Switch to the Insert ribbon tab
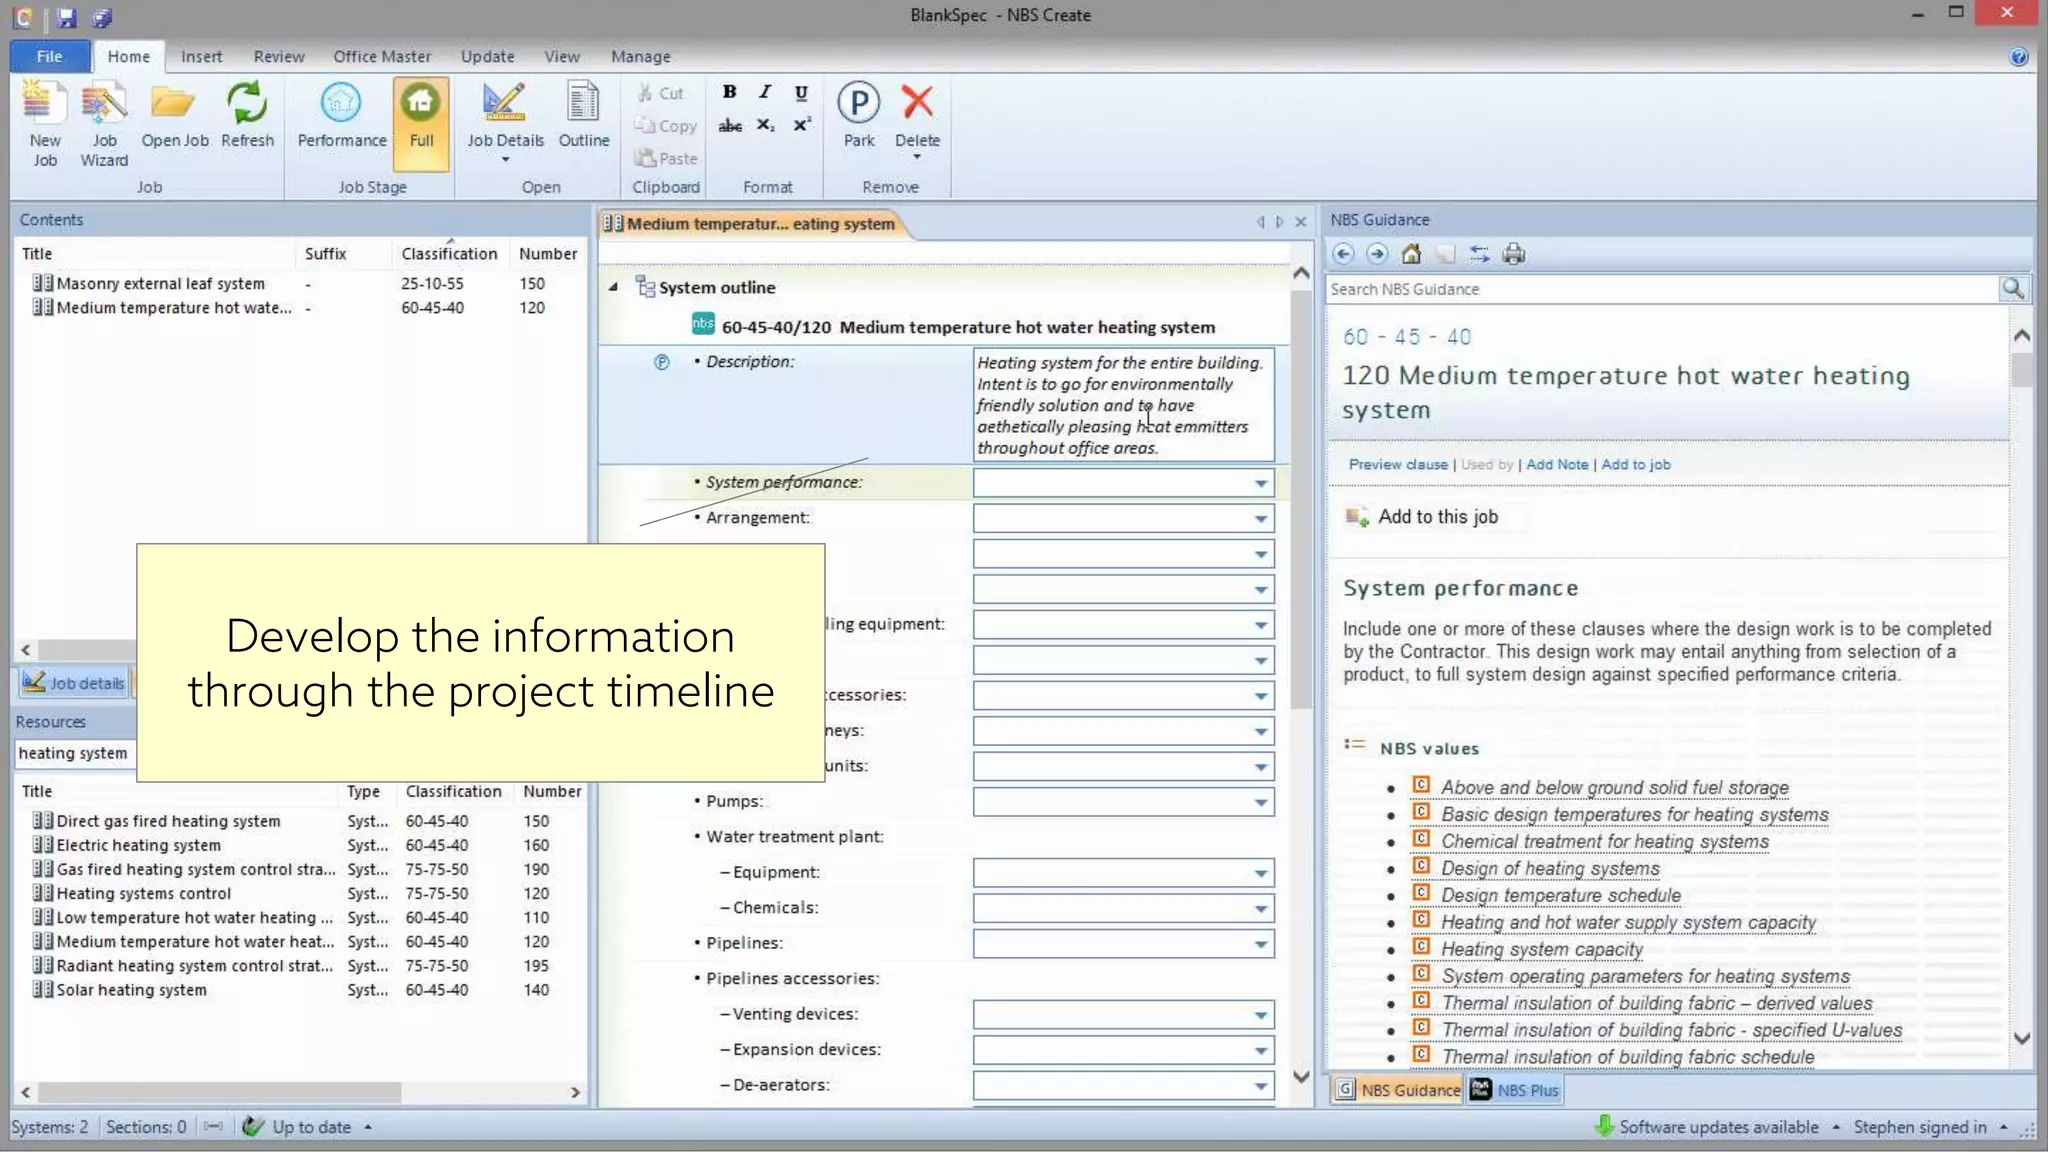 201,56
